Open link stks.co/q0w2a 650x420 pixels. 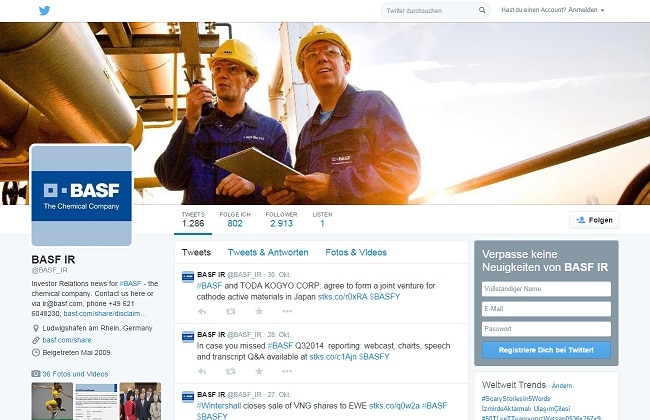(394, 406)
